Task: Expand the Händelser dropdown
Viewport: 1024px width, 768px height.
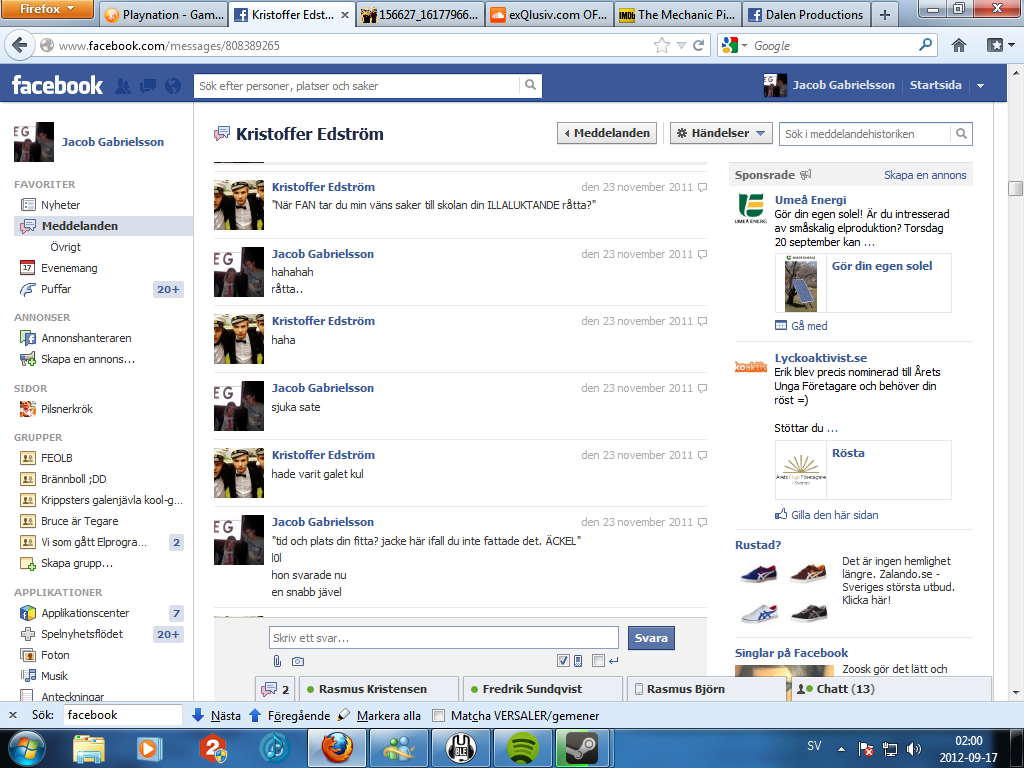Action: tap(721, 133)
